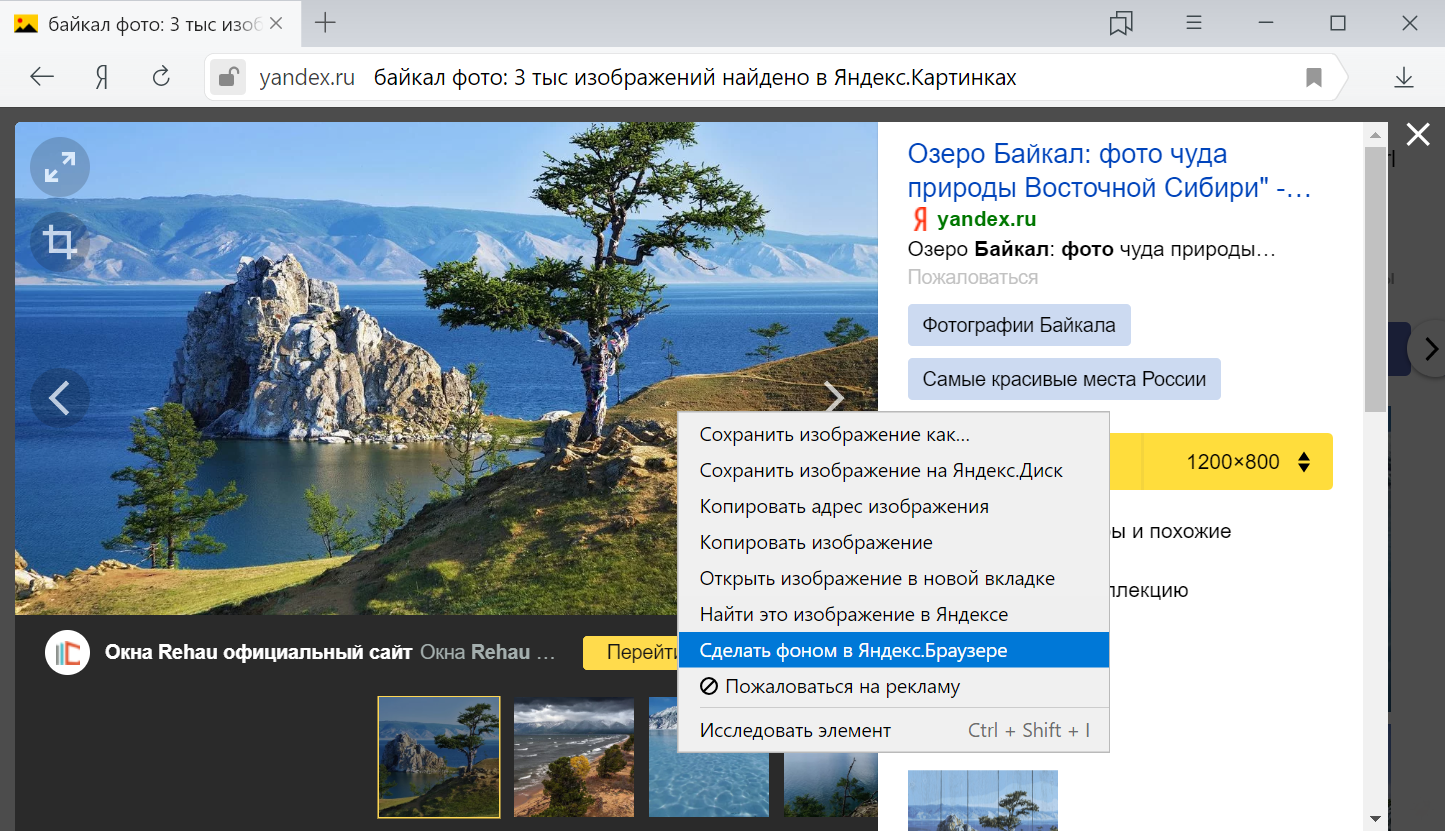Click the fullscreen expand icon on image
Screen dimensions: 1445x831
coord(60,166)
